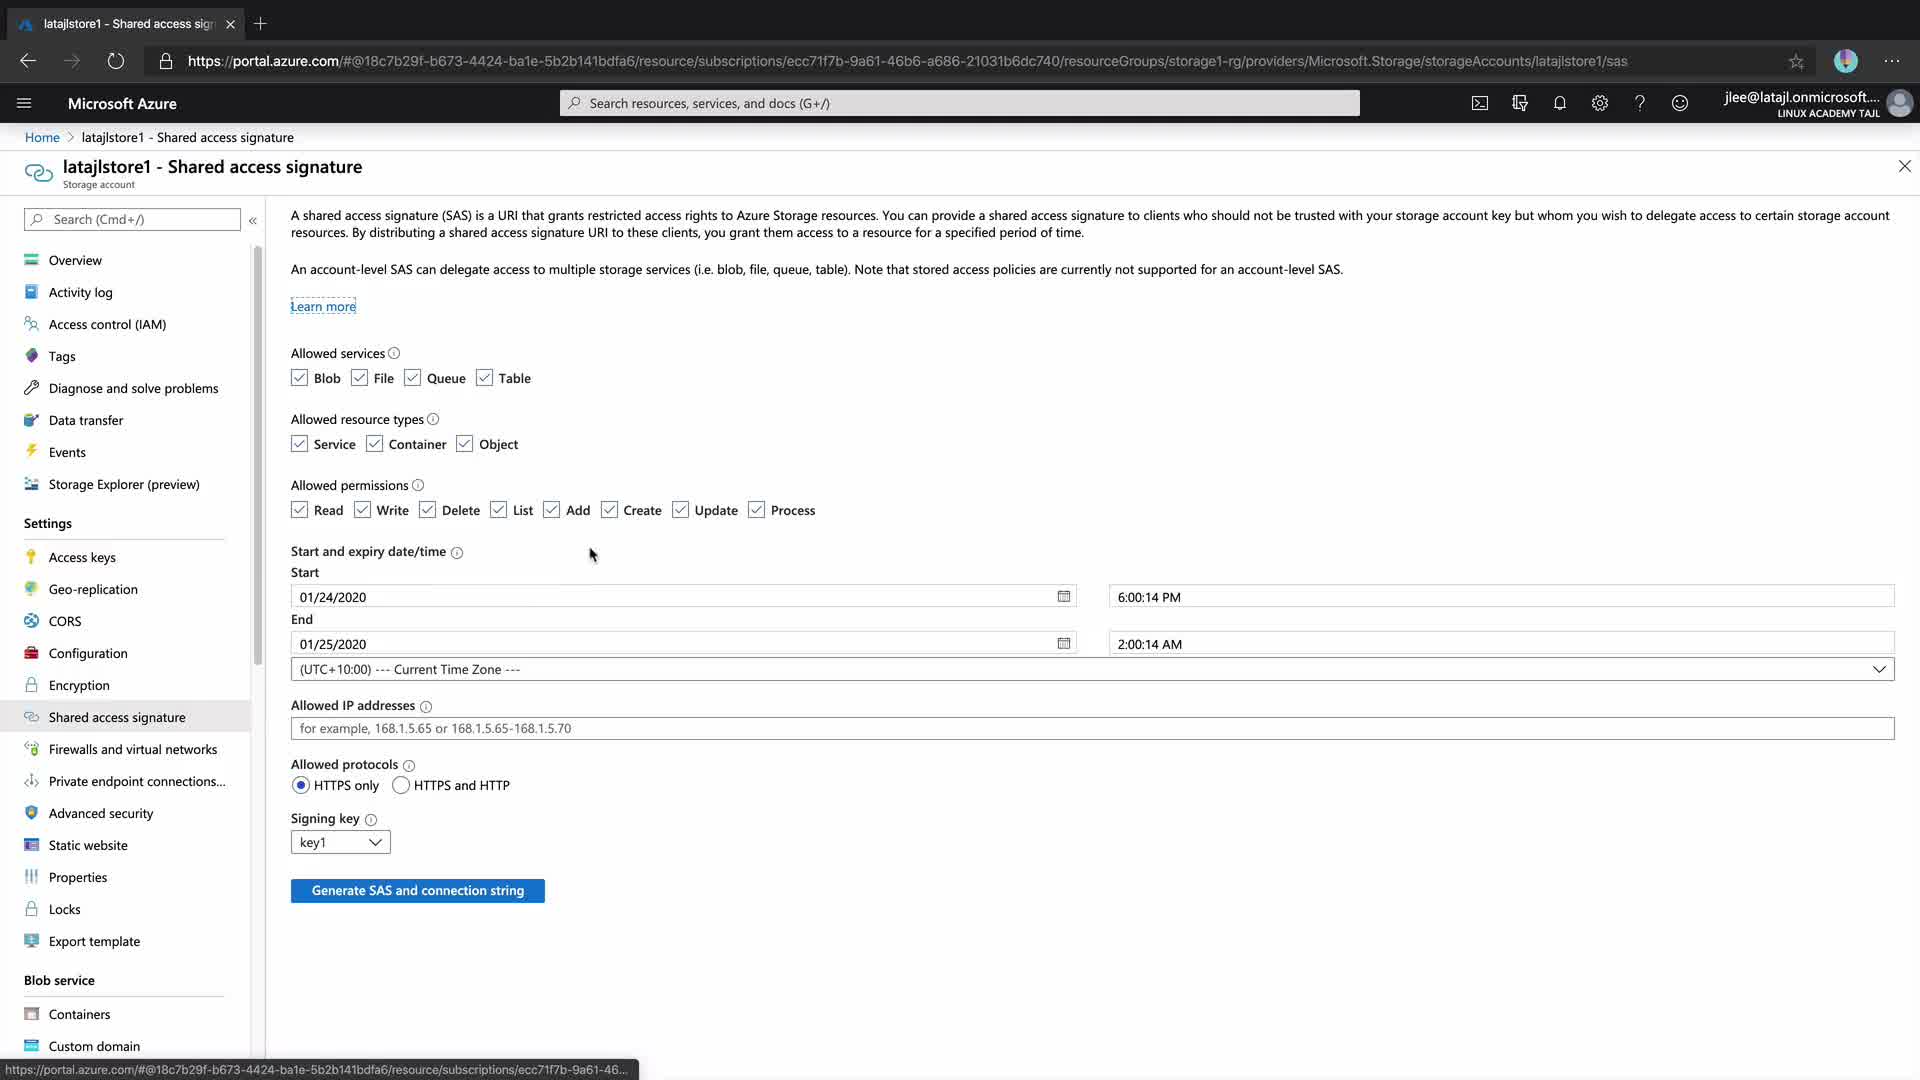
Task: Open portal settings gear icon
Action: (x=1600, y=103)
